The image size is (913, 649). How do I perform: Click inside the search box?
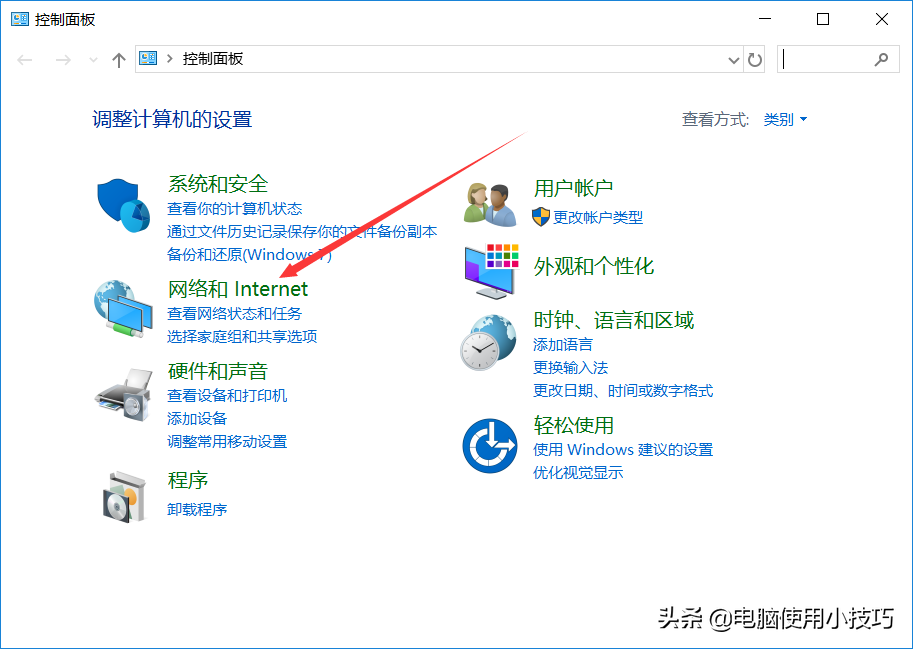pyautogui.click(x=840, y=59)
